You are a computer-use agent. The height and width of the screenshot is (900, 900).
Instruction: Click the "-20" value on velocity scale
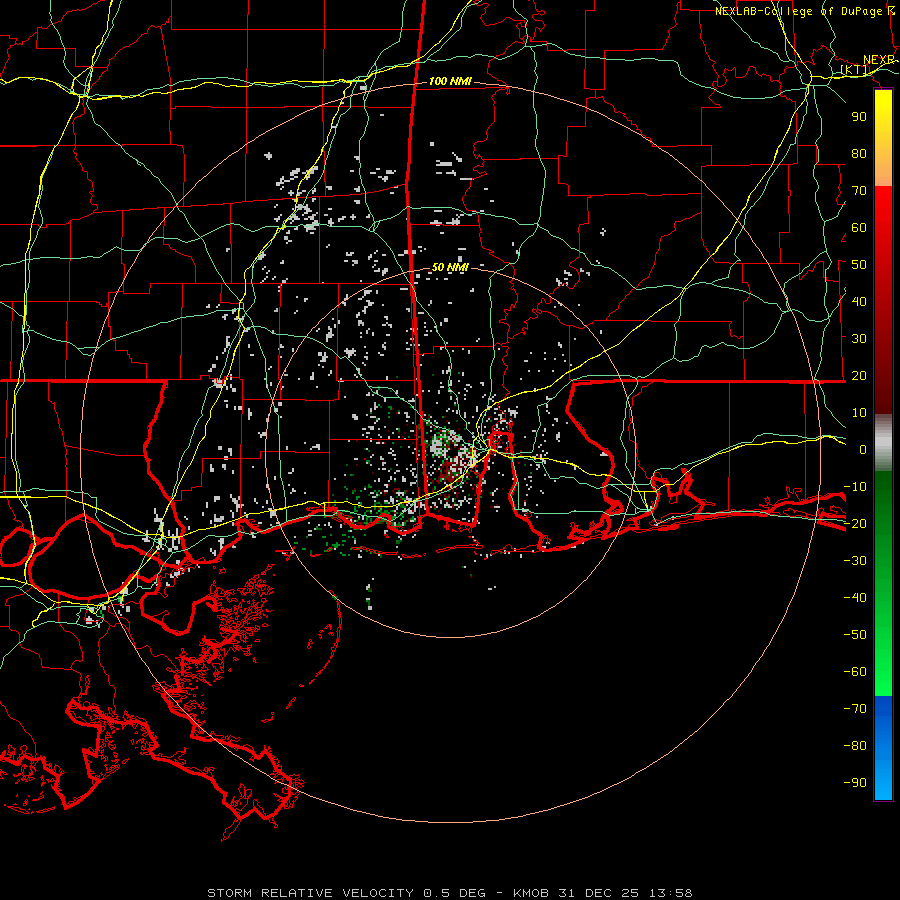point(855,524)
